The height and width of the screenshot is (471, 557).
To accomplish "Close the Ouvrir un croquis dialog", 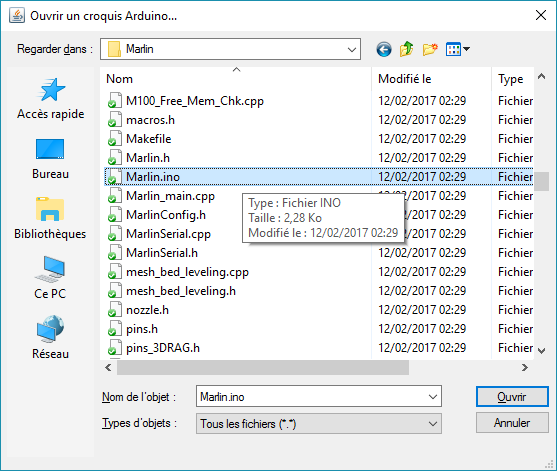I will pos(541,15).
